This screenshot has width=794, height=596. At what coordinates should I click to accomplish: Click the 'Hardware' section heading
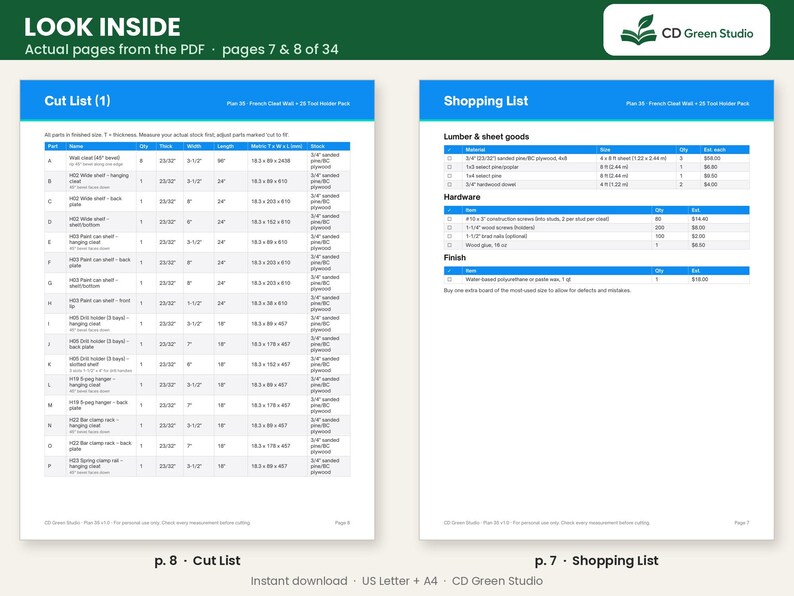(462, 197)
